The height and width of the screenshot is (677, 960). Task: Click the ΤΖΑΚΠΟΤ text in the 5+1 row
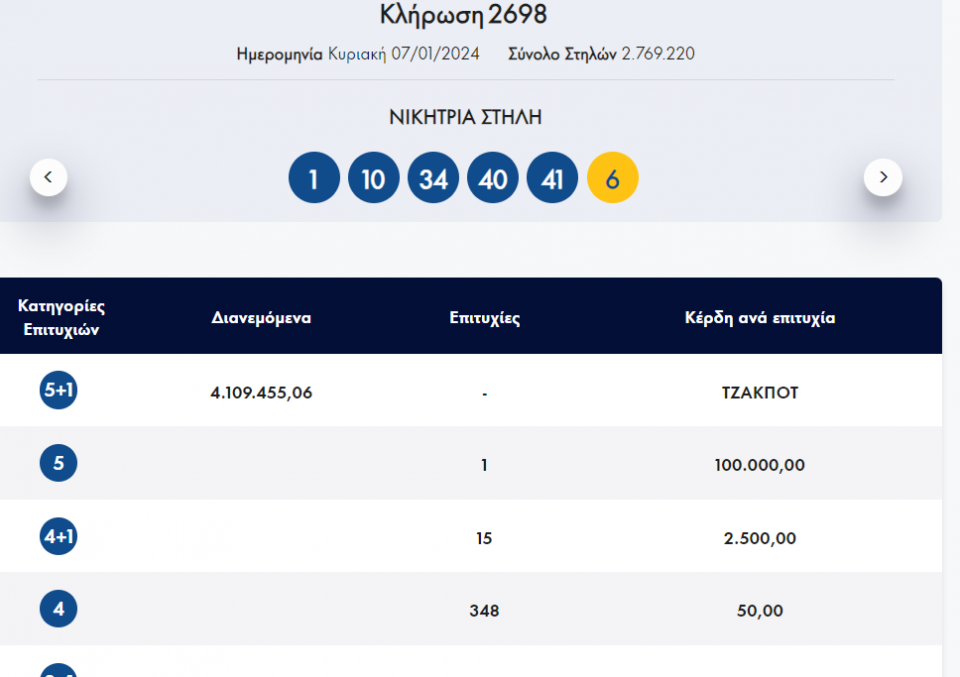point(759,393)
